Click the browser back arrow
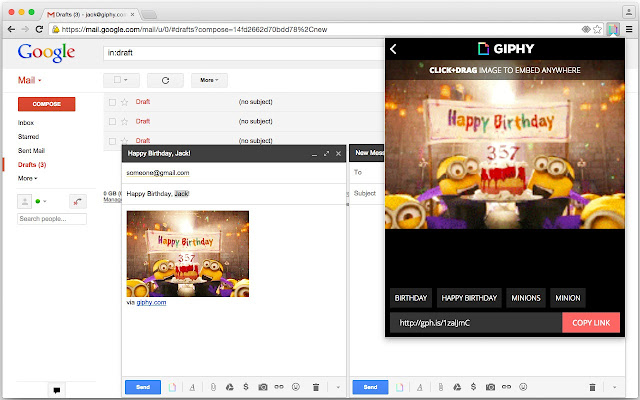This screenshot has width=640, height=400. 11,29
